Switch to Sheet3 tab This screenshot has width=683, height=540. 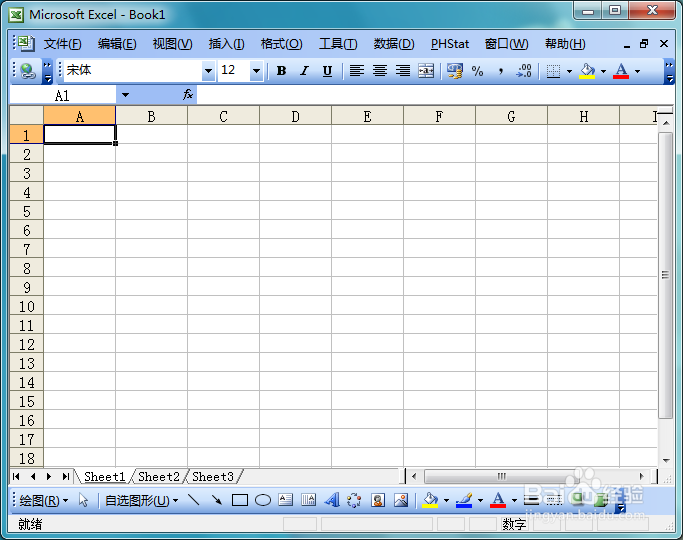(213, 477)
